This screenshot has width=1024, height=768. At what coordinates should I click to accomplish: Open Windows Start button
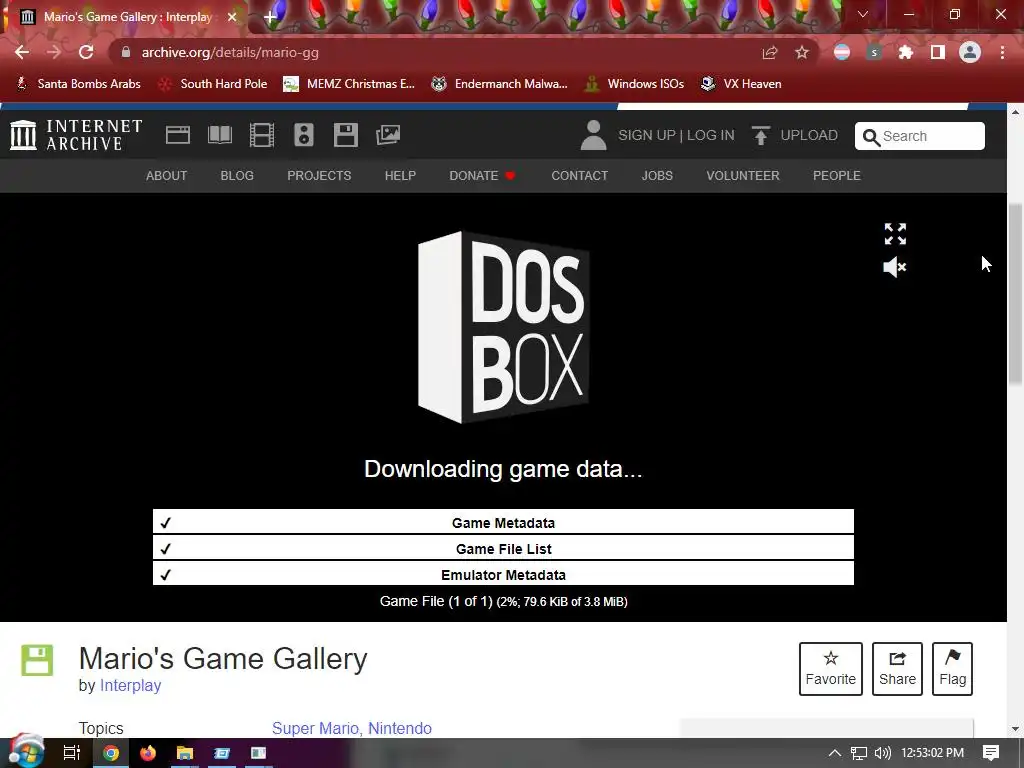click(x=26, y=753)
